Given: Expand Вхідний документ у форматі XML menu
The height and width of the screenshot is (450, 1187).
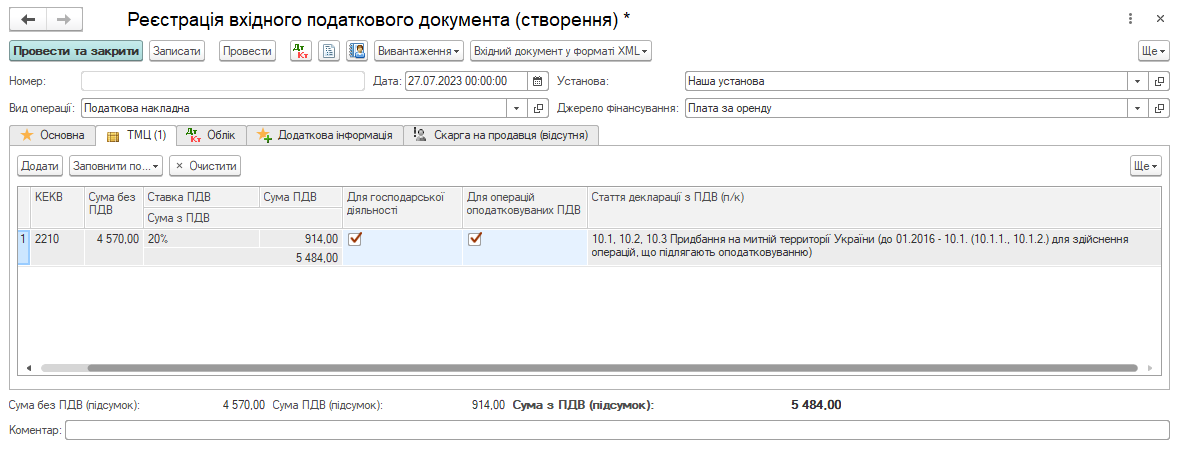Looking at the screenshot, I should coord(561,51).
